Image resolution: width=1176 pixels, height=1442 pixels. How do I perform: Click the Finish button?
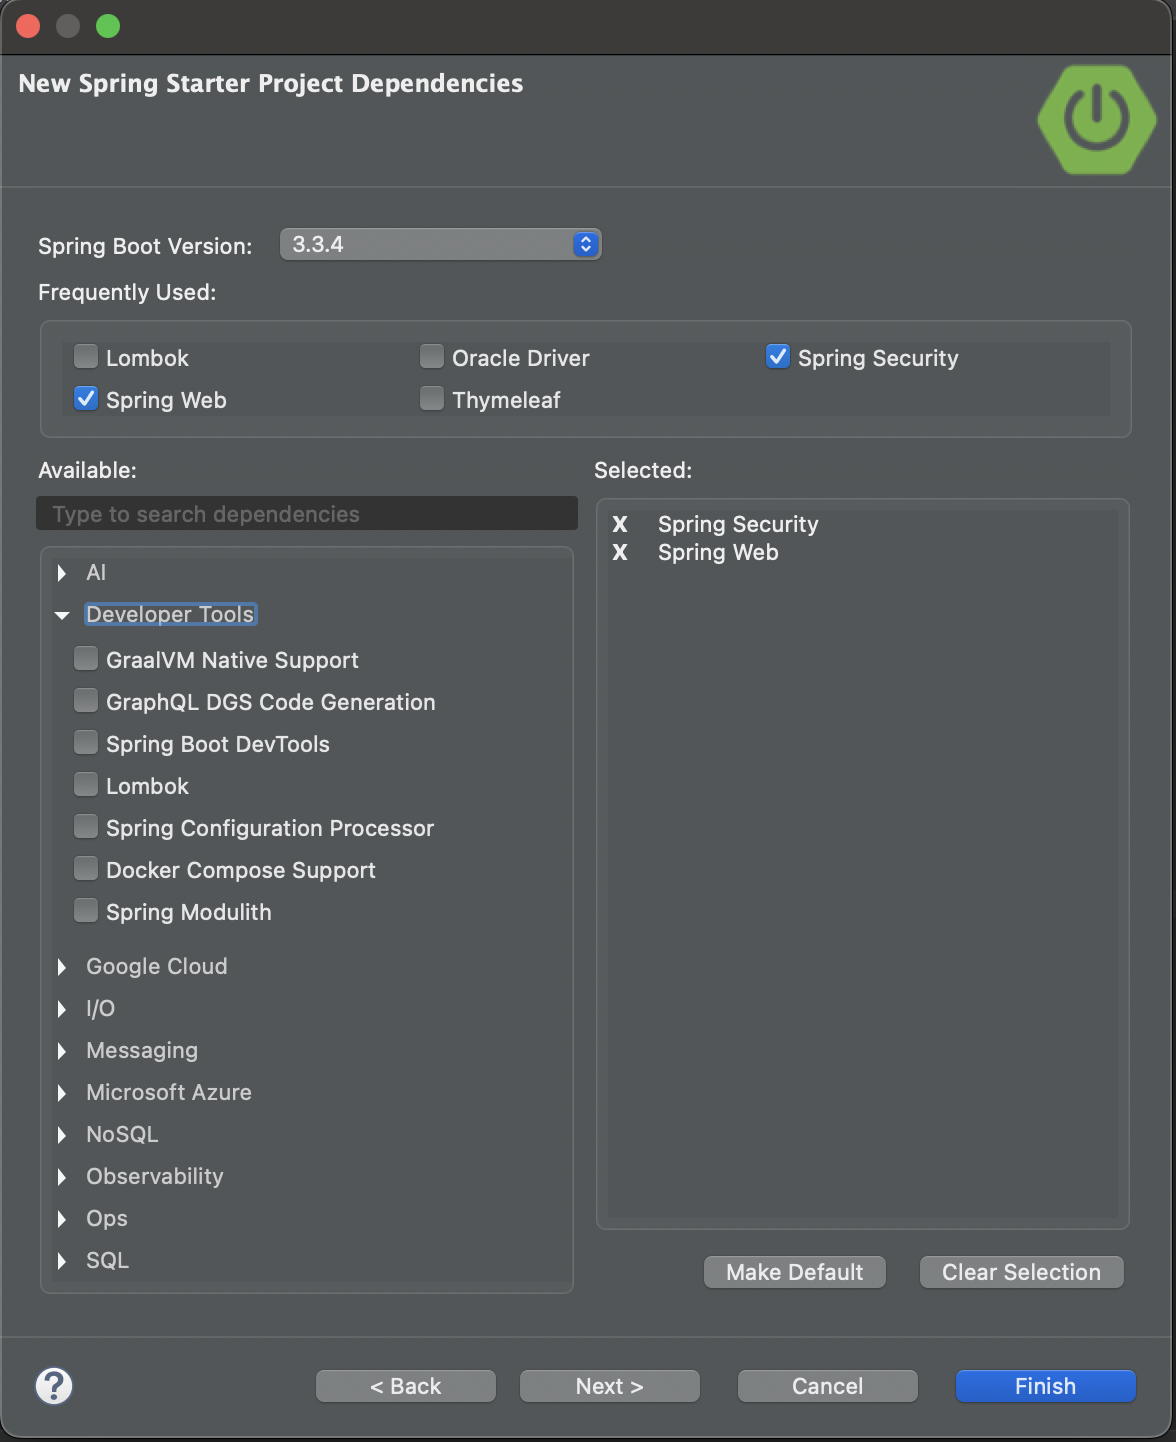click(1046, 1386)
